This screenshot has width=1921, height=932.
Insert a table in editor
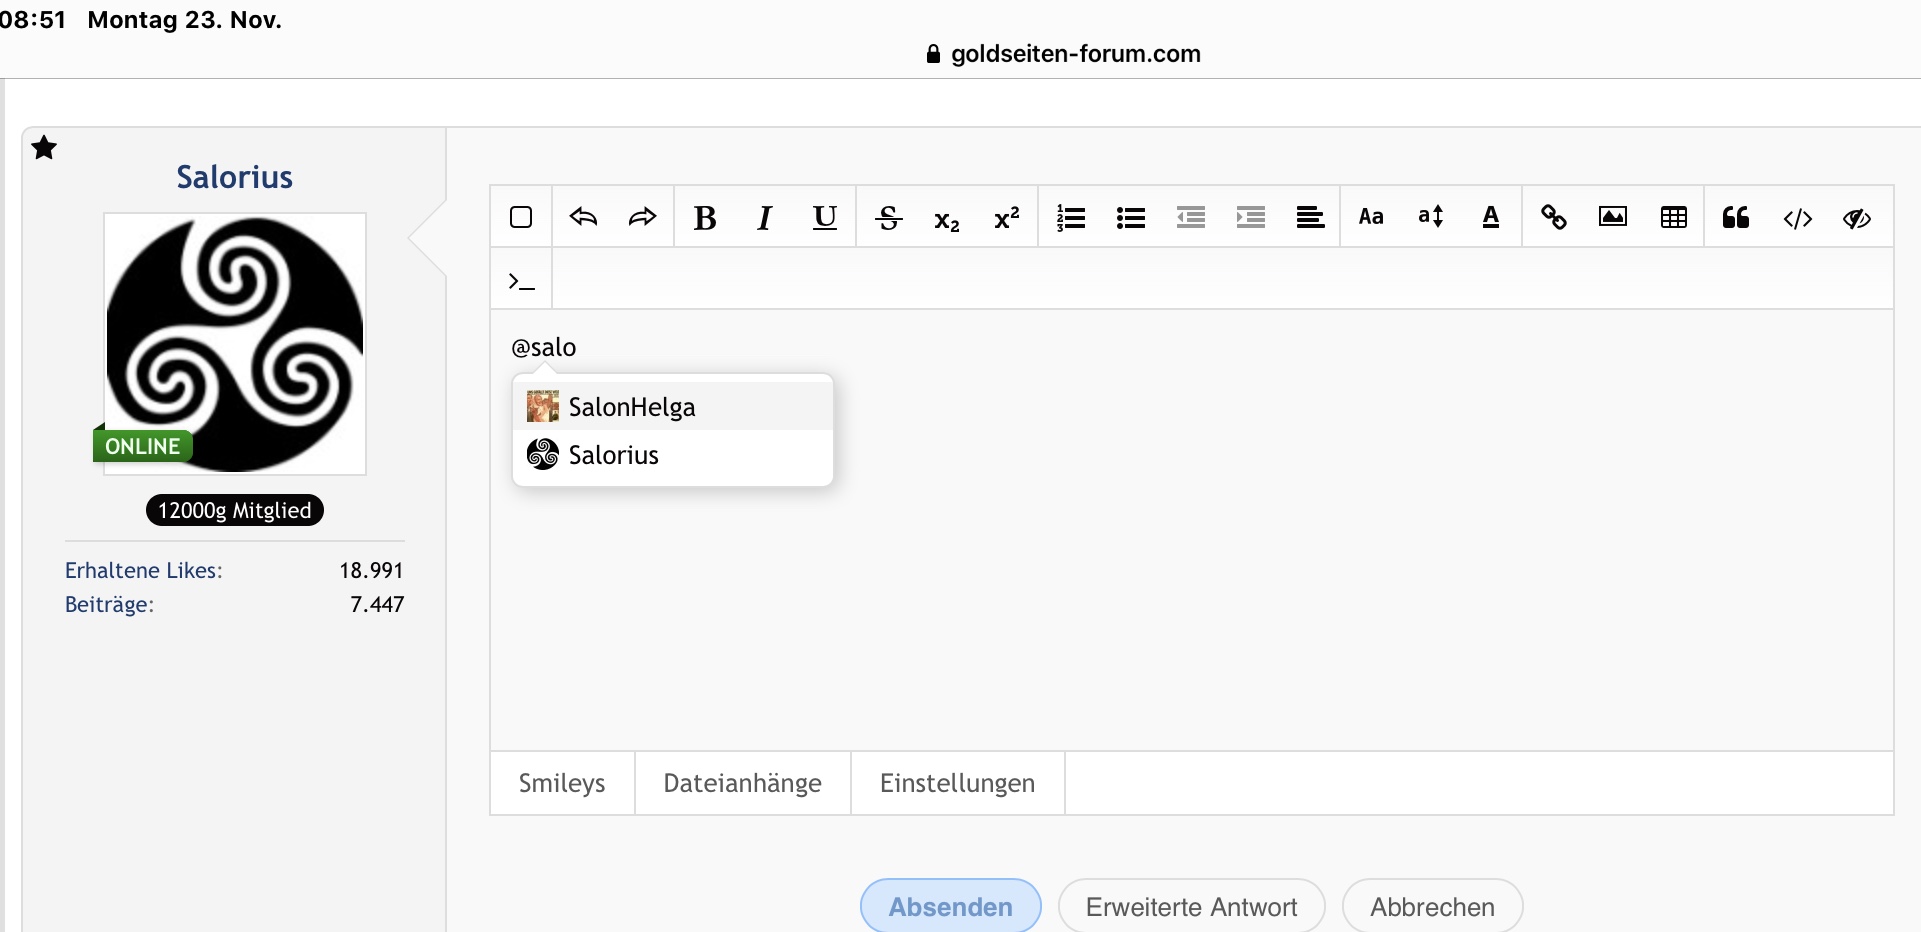tap(1673, 218)
